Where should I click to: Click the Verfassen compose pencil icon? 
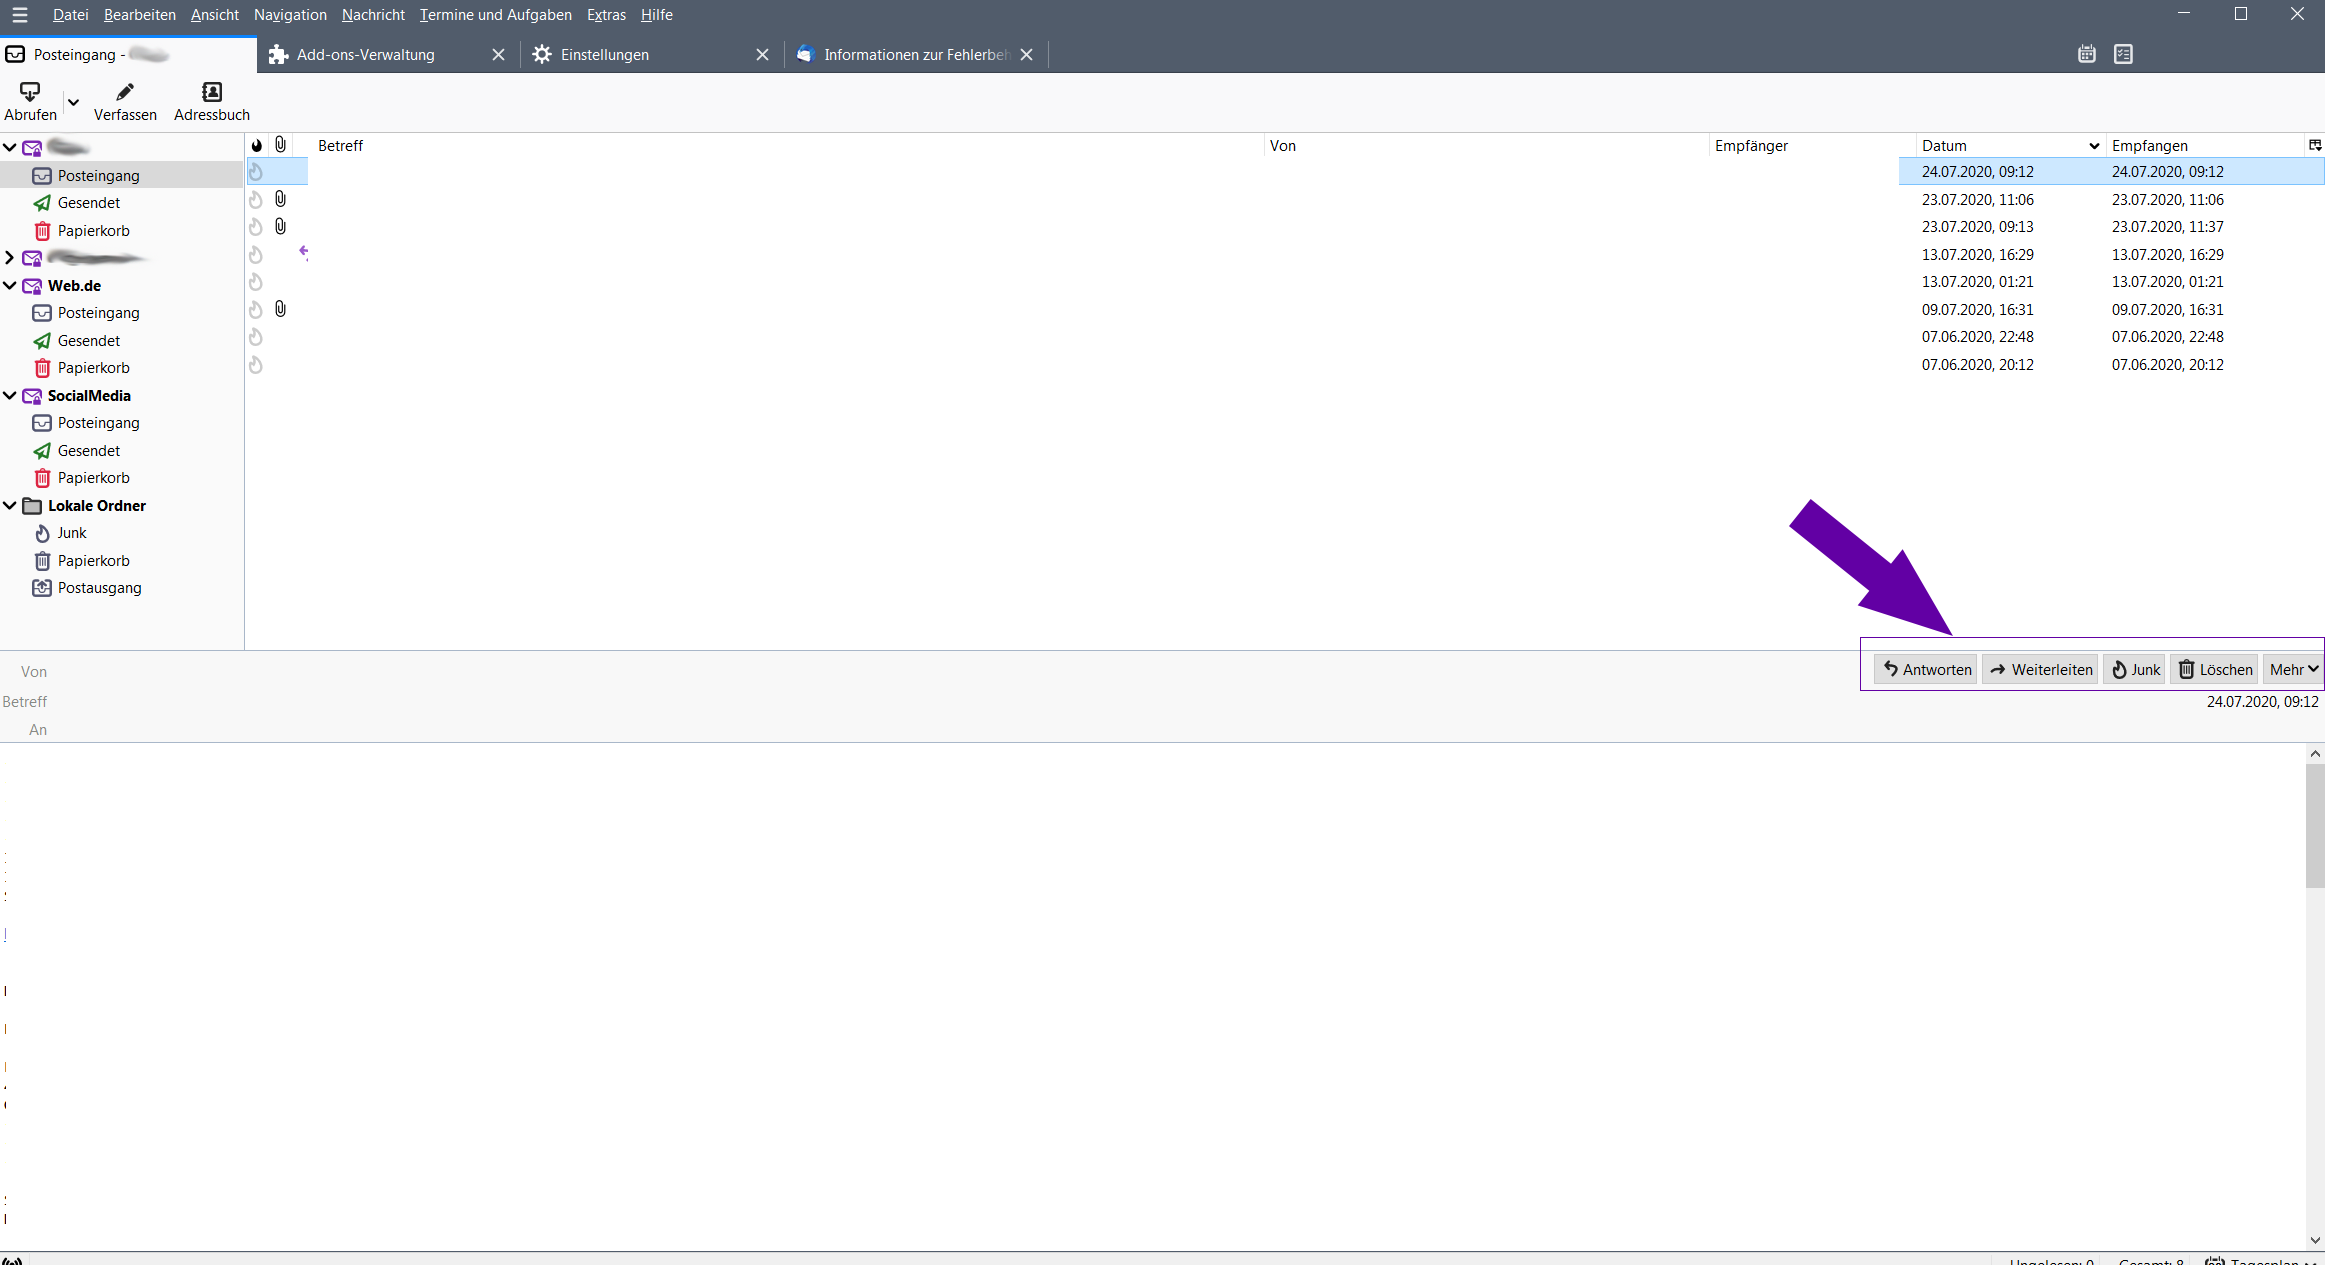click(125, 92)
